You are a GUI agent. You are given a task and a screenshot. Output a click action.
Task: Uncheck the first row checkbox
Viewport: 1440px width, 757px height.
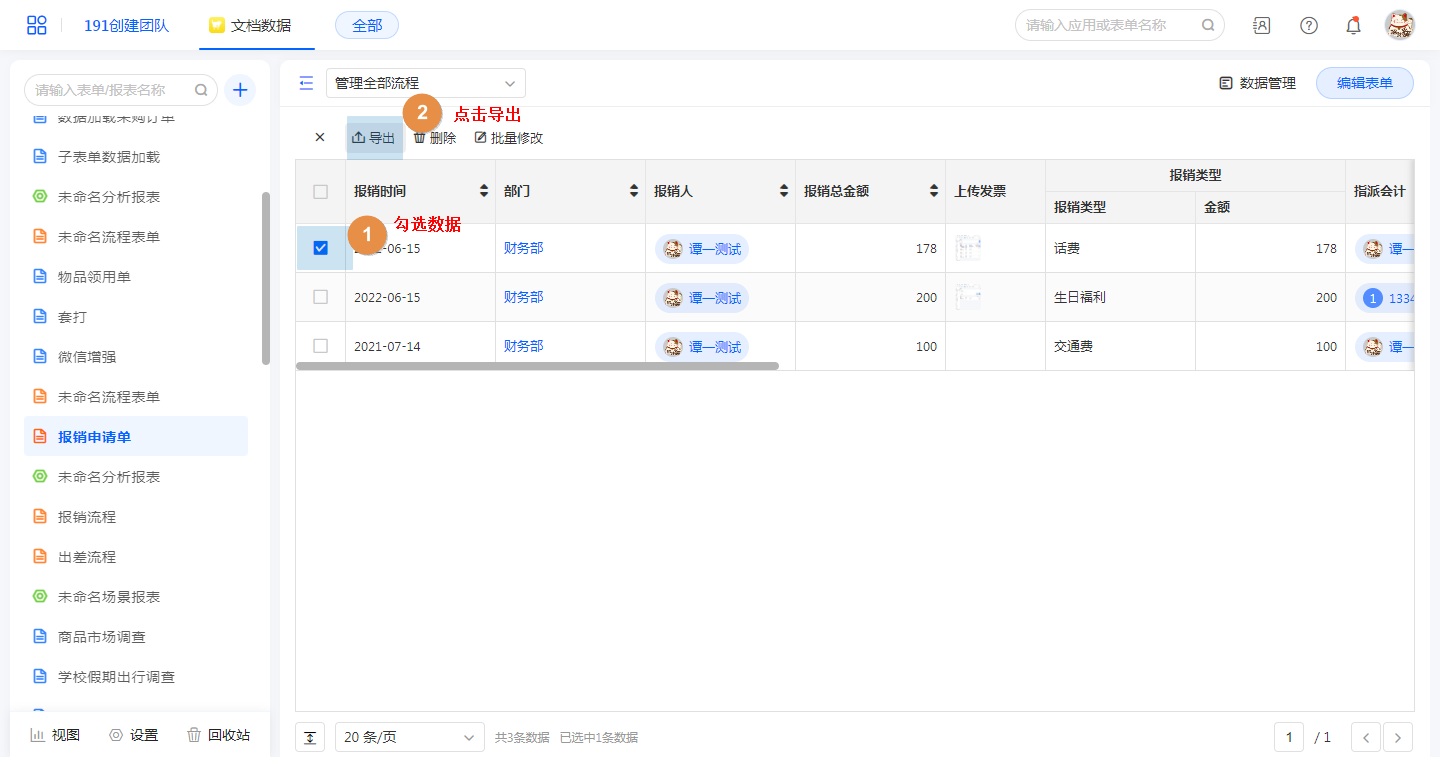321,248
